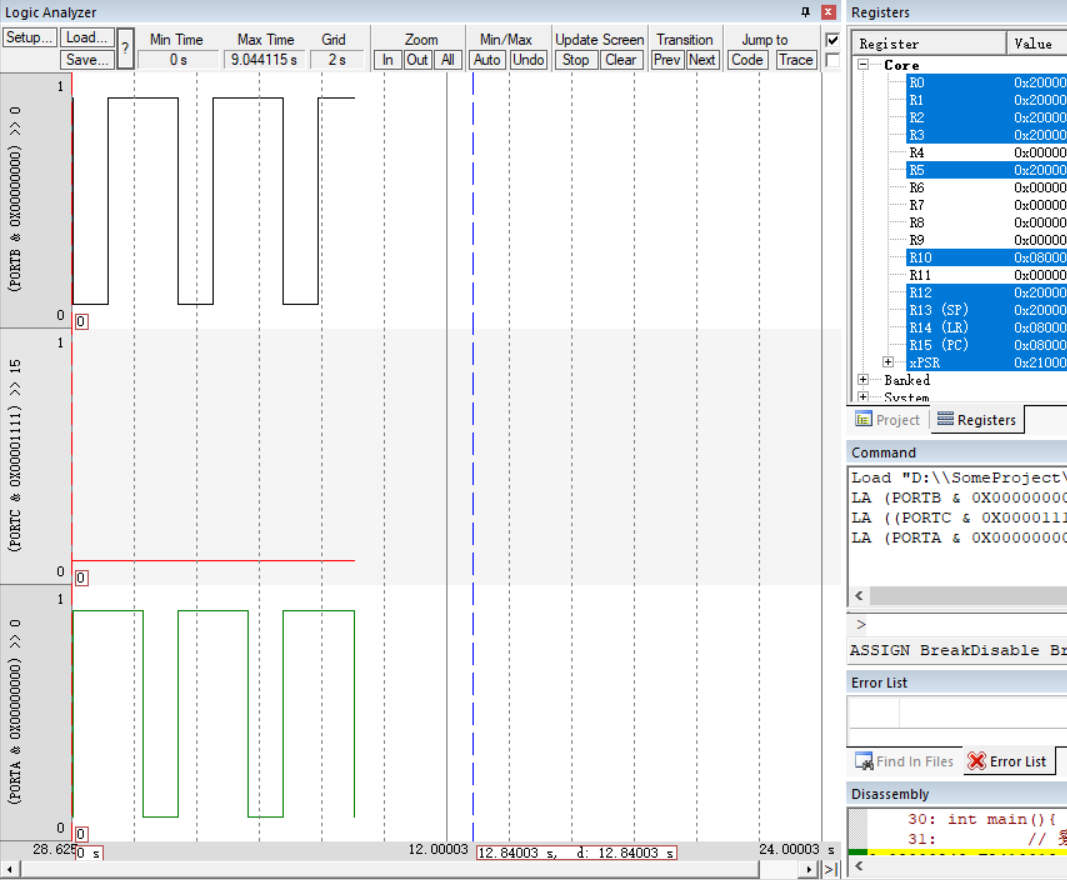
Task: Close the Logic Analyzer panel
Action: 828,12
